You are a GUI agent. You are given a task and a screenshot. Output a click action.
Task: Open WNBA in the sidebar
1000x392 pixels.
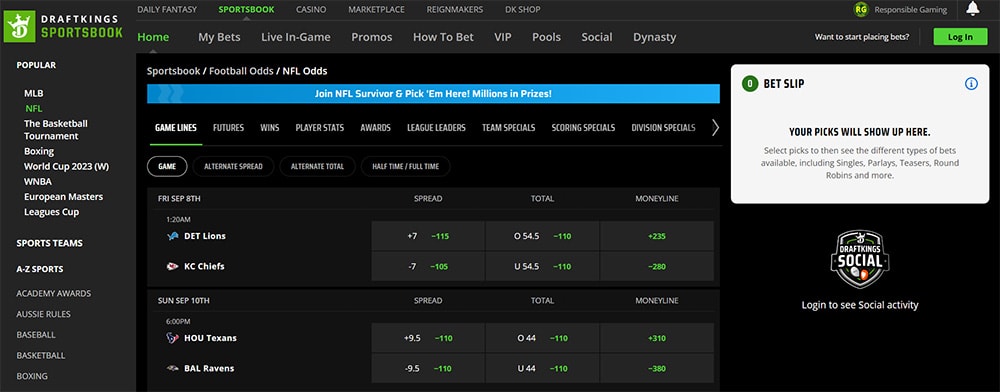pyautogui.click(x=38, y=182)
